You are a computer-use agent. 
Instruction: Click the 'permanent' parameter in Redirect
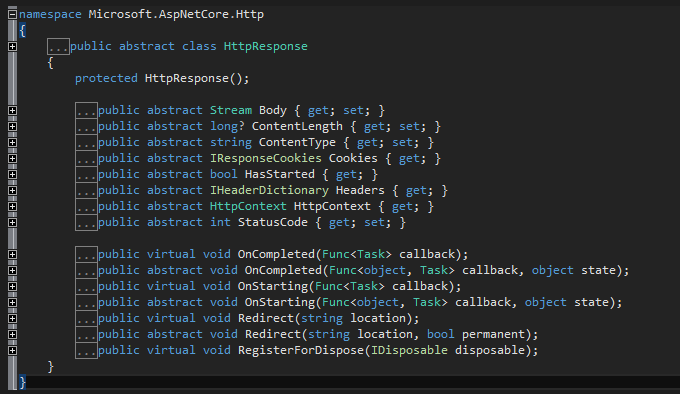pyautogui.click(x=494, y=335)
